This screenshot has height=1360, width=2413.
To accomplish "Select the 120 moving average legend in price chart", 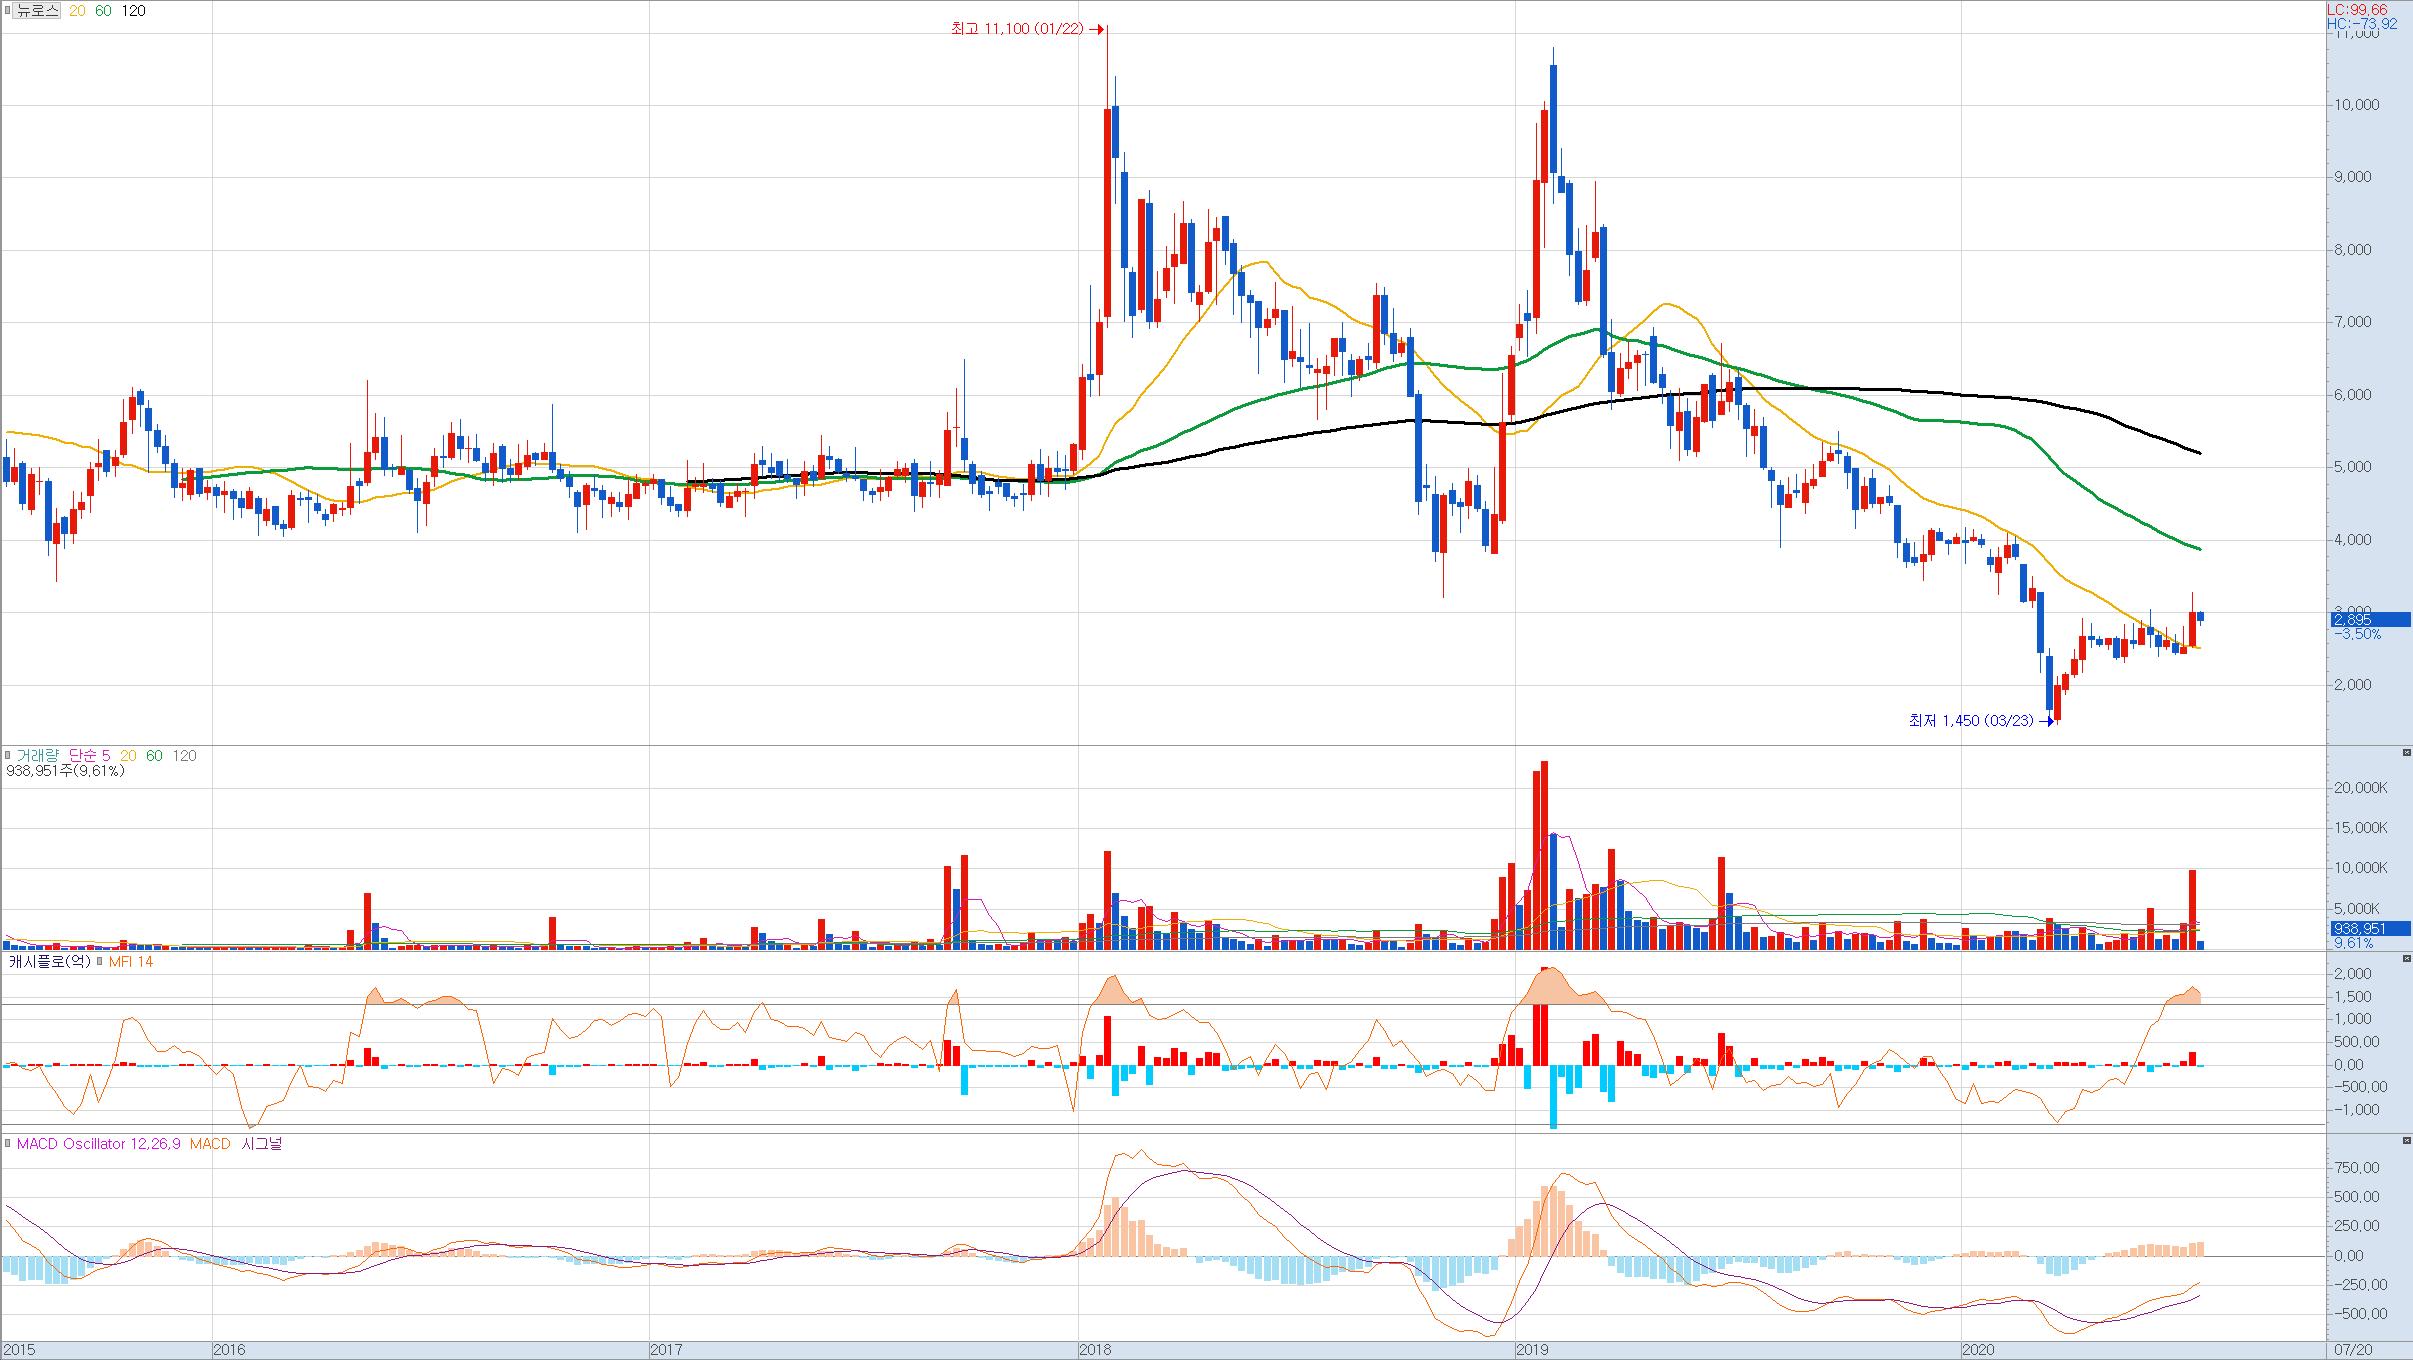I will pos(133,11).
